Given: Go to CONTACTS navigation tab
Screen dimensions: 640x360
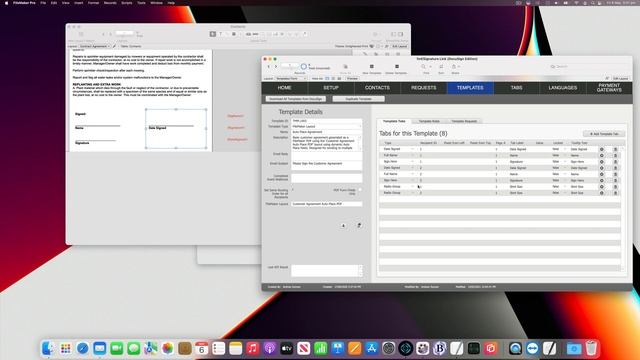Looking at the screenshot, I should 377,88.
